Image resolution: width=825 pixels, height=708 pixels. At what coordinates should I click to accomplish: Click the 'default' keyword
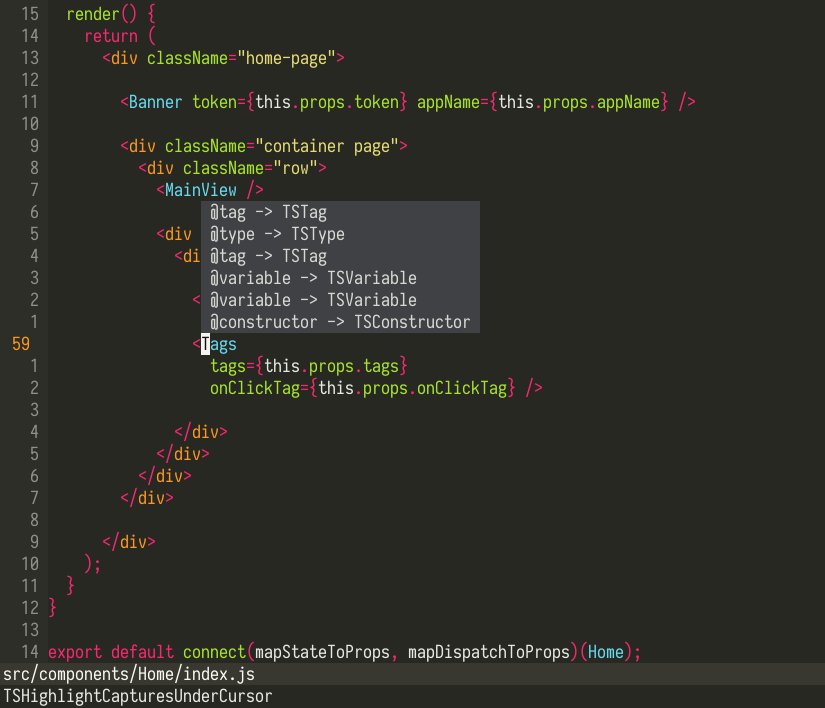point(142,652)
